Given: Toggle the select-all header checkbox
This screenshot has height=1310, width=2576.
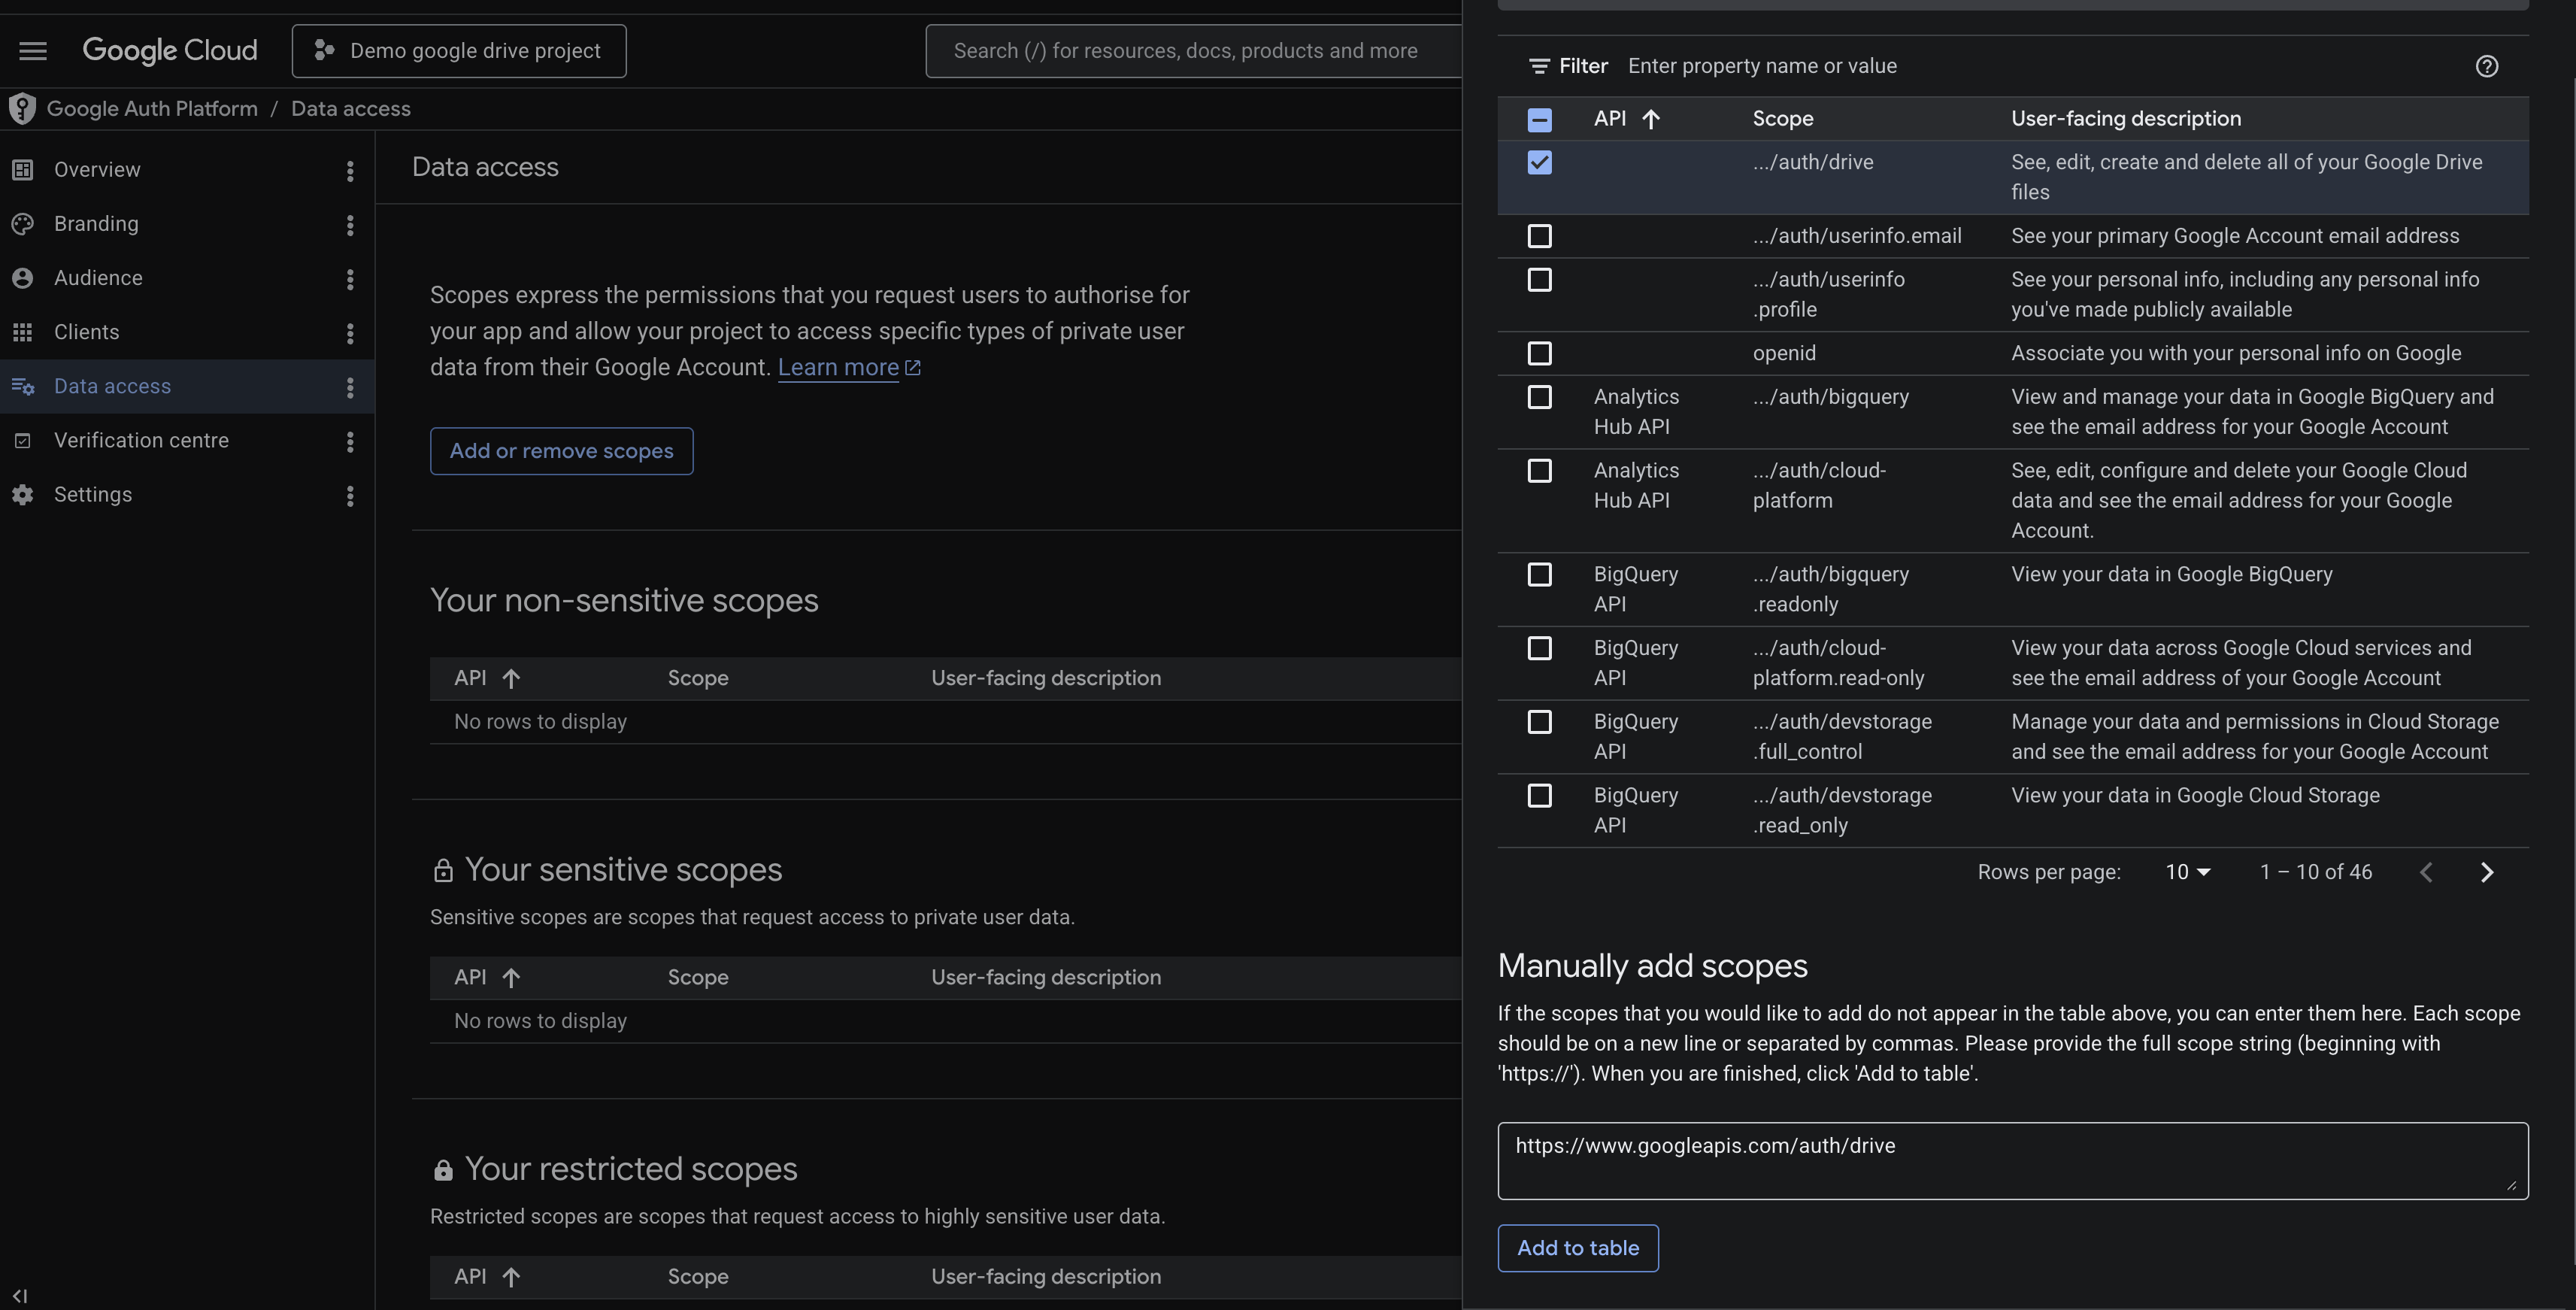Looking at the screenshot, I should pos(1539,120).
